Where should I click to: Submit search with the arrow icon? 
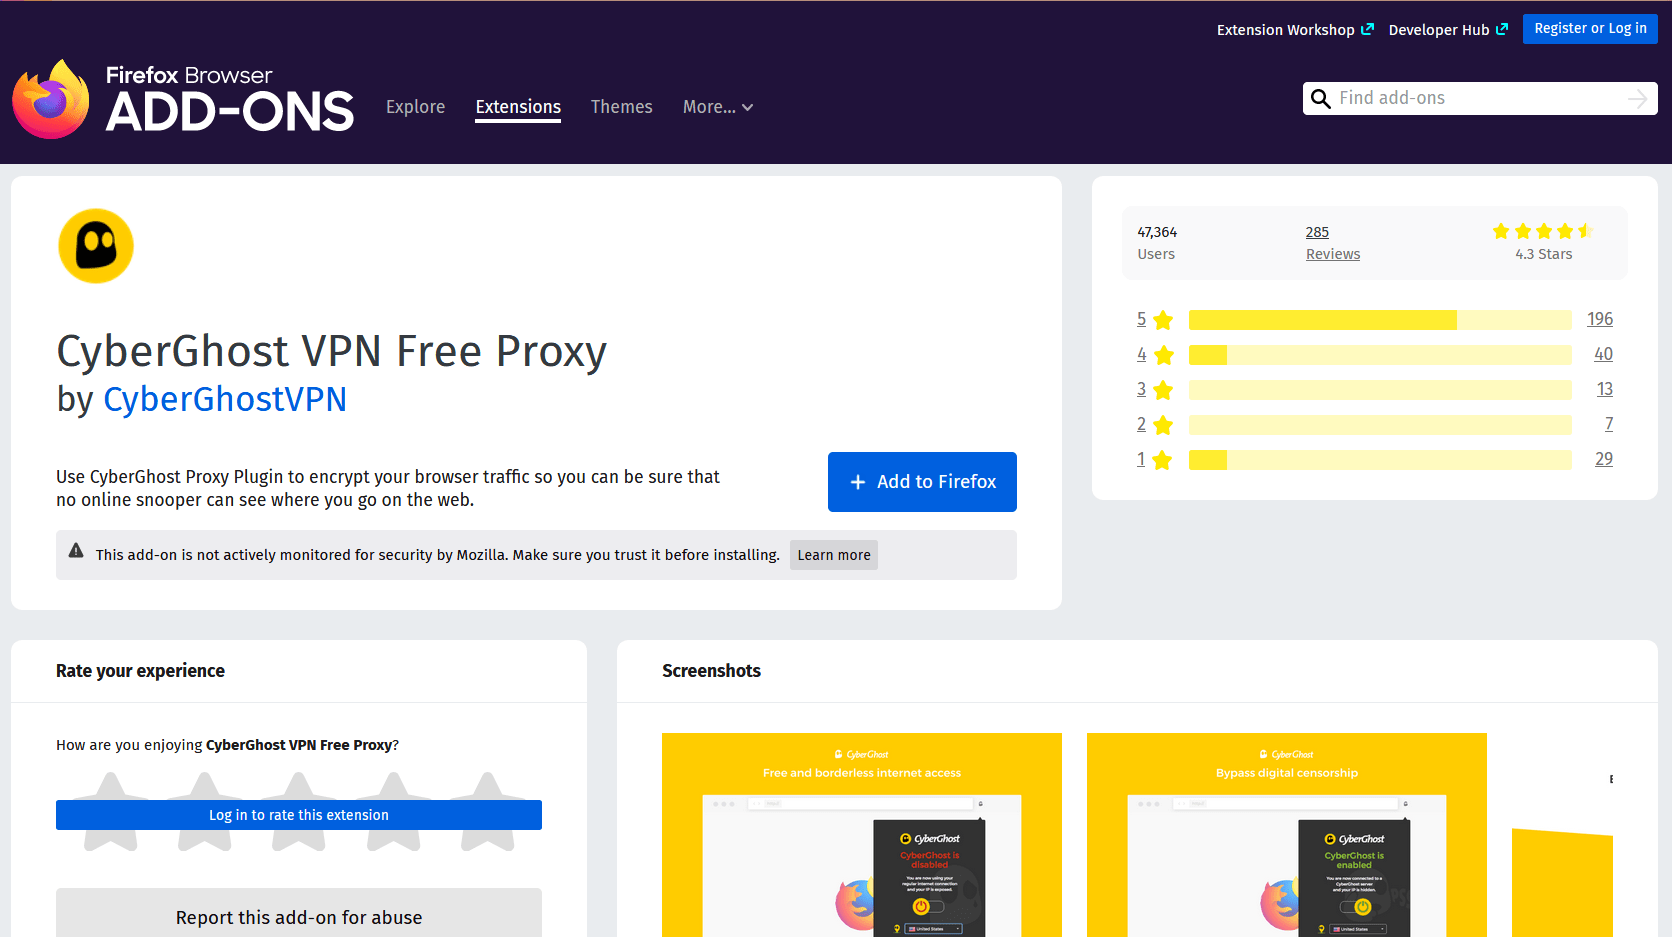[x=1637, y=98]
